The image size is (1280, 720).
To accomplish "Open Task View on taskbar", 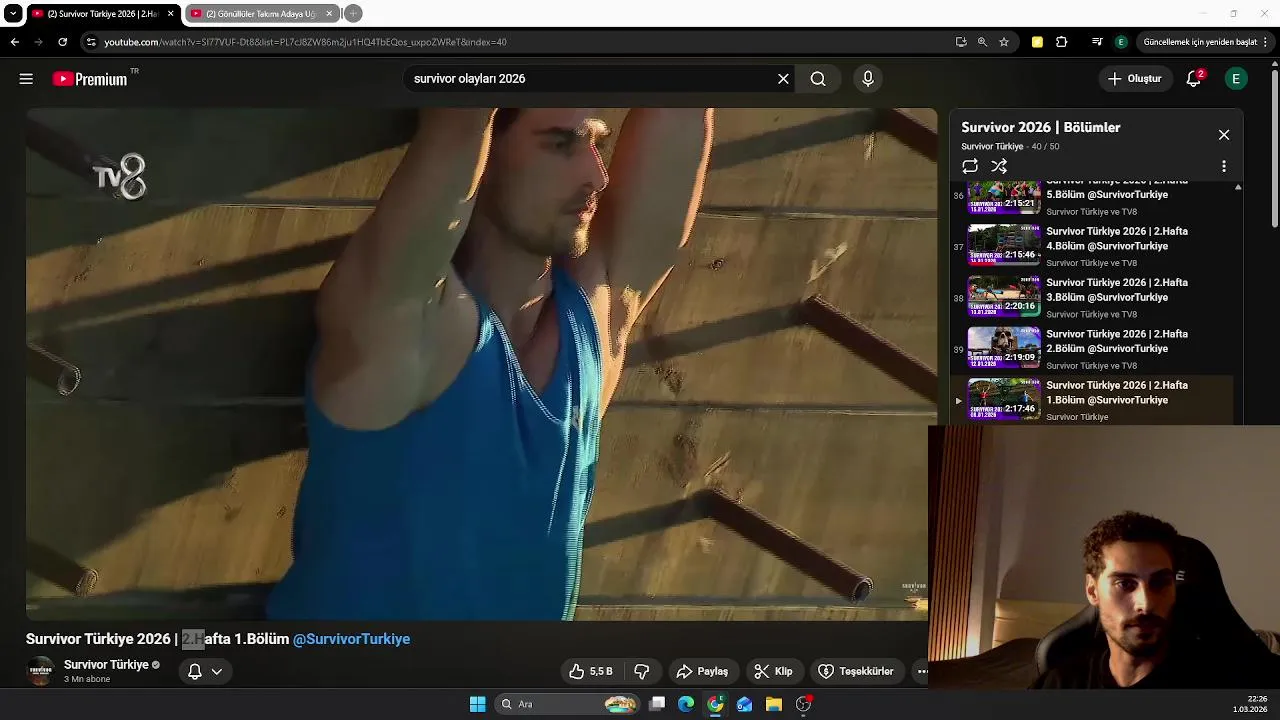I will tap(657, 704).
